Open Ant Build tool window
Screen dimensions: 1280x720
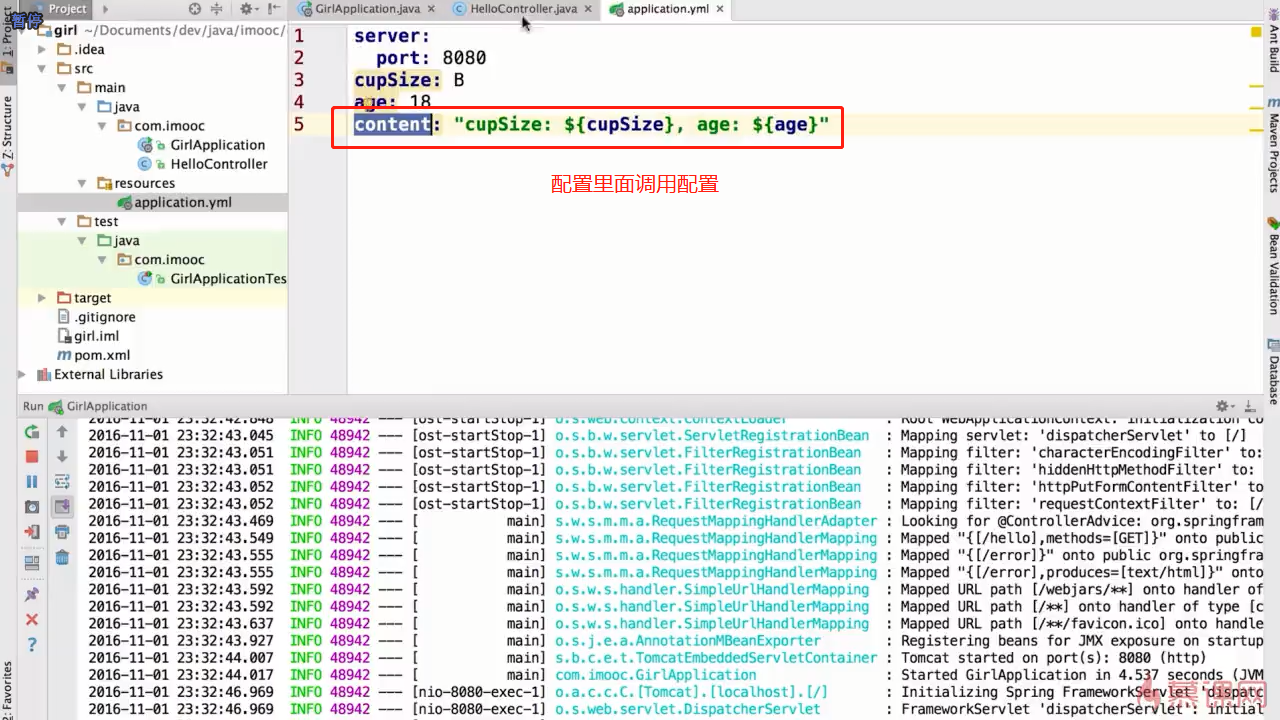pos(1273,40)
